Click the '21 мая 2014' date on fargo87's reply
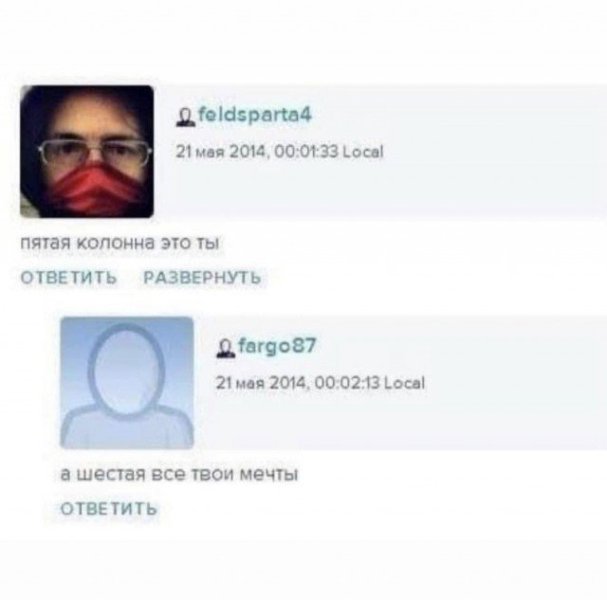Viewport: 607px width, 600px height. tap(262, 383)
